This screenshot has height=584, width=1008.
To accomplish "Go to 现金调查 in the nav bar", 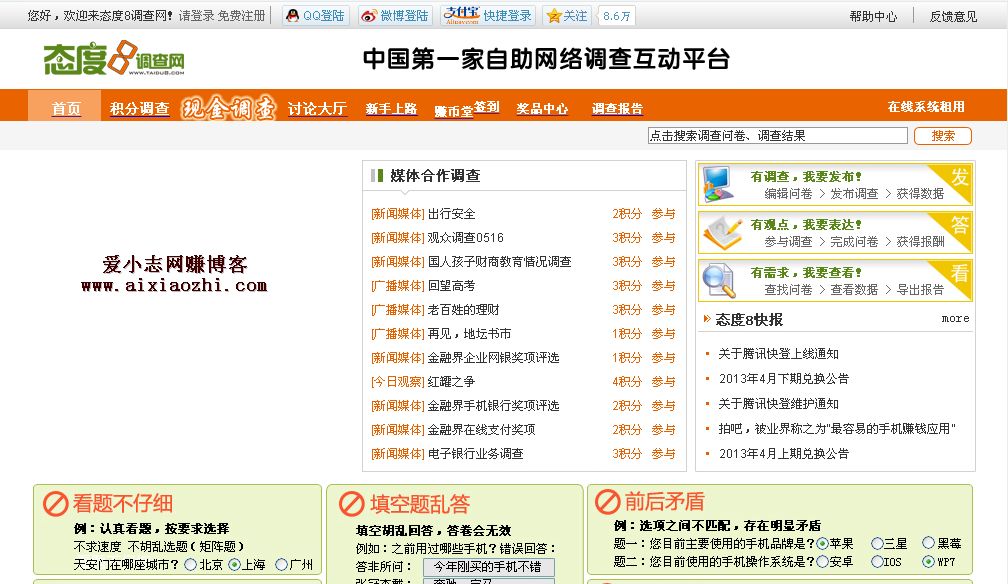I will (228, 108).
